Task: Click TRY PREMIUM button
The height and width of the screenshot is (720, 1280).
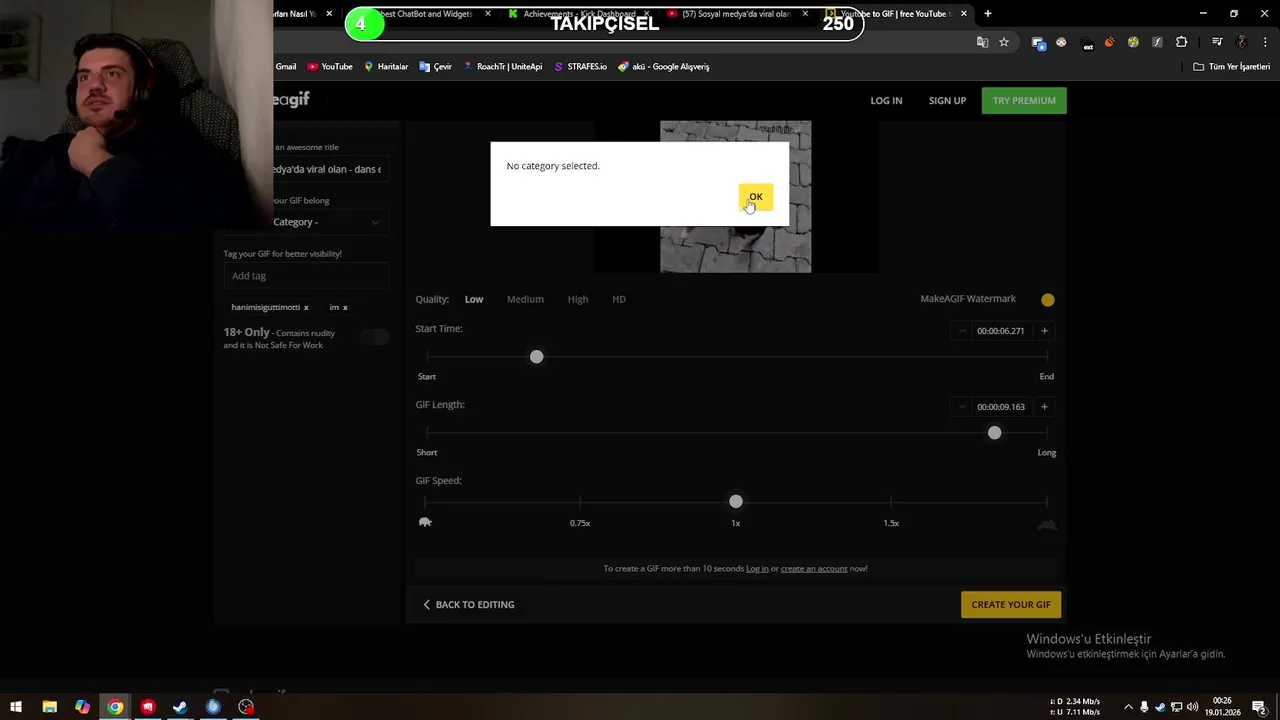Action: pyautogui.click(x=1024, y=100)
